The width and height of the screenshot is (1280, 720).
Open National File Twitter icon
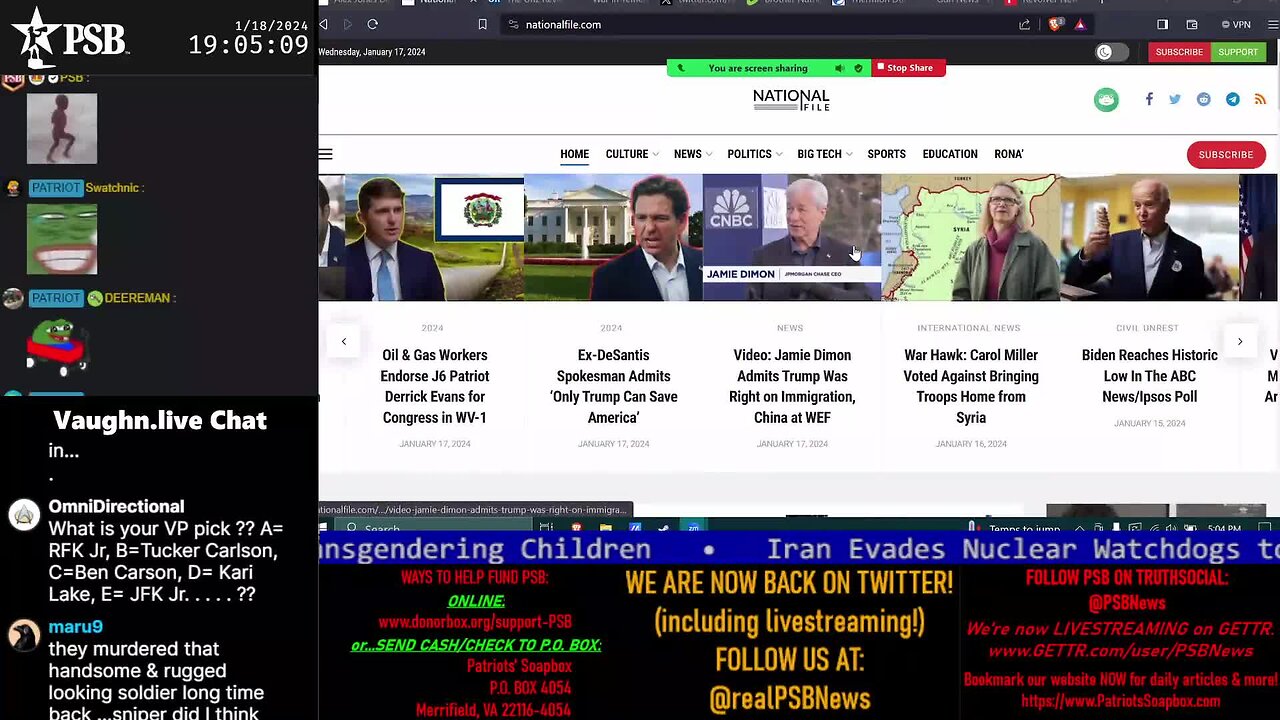[x=1175, y=99]
